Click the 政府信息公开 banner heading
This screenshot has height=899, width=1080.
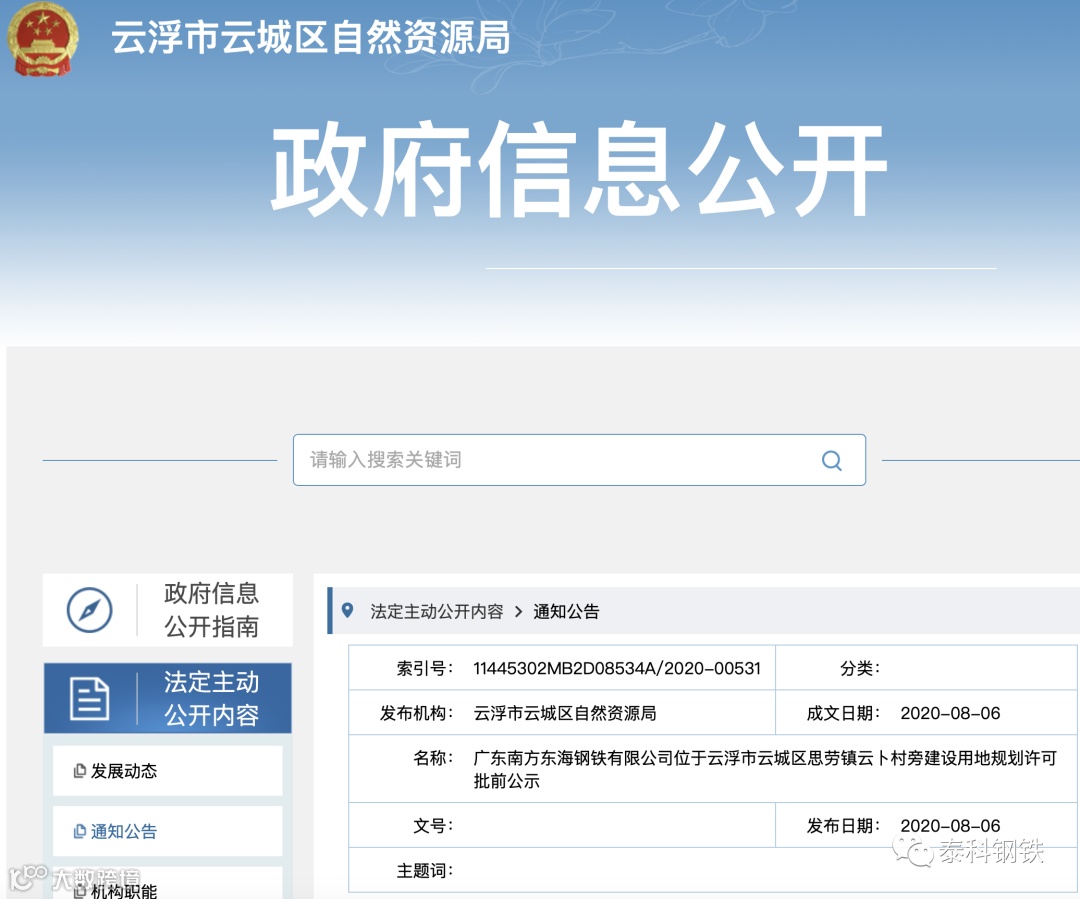[x=579, y=169]
